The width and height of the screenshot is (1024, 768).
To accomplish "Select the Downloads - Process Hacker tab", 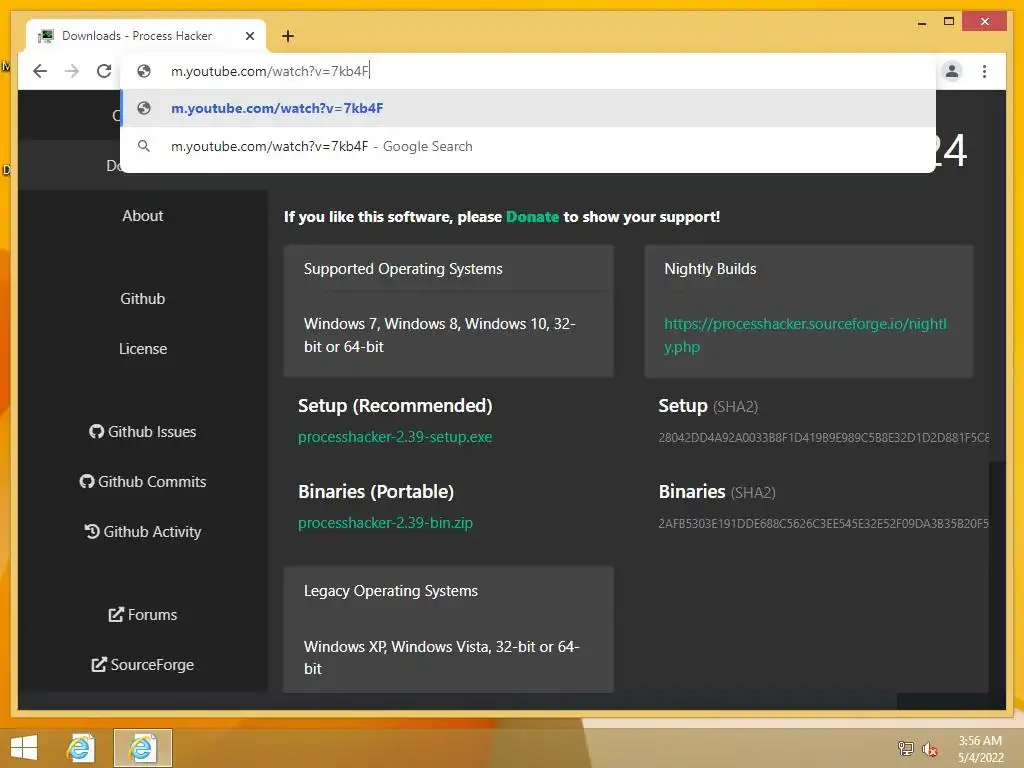I will [x=146, y=36].
